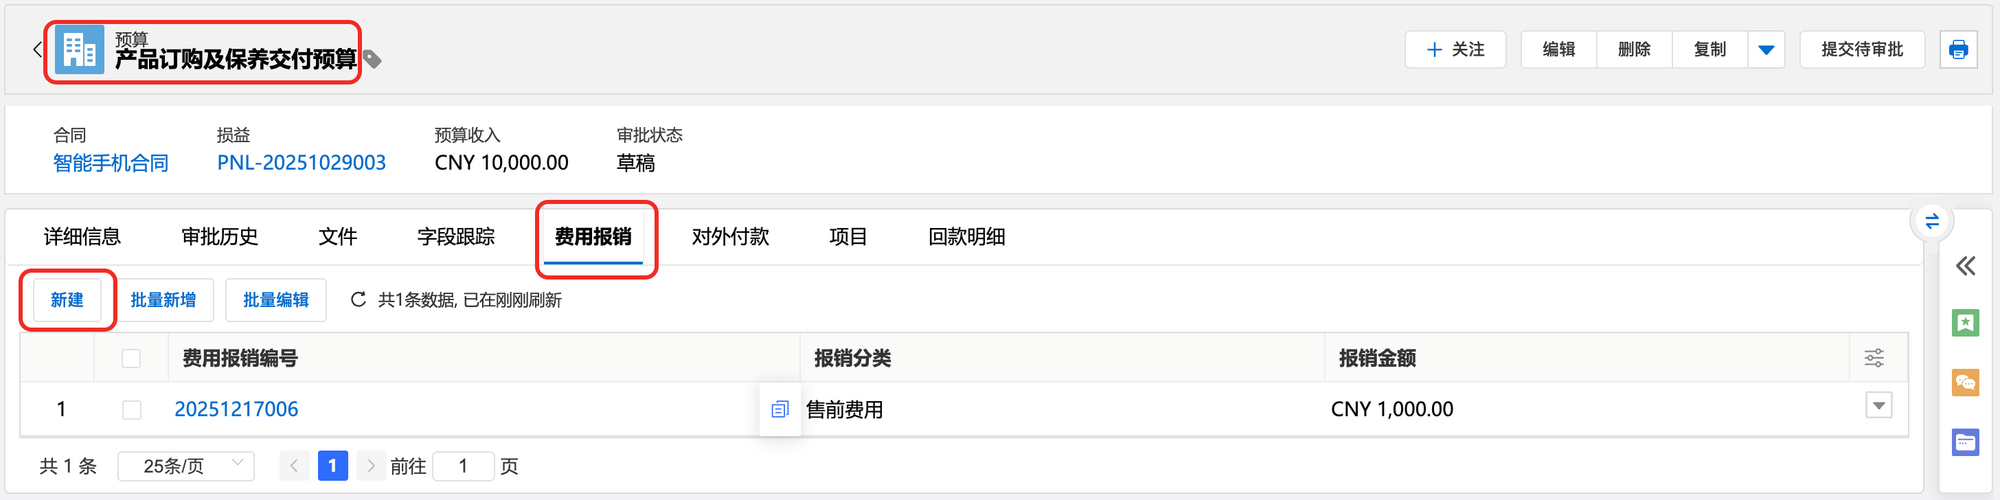Open the PNL-20251029003 link
Image resolution: width=2000 pixels, height=500 pixels.
click(x=301, y=163)
